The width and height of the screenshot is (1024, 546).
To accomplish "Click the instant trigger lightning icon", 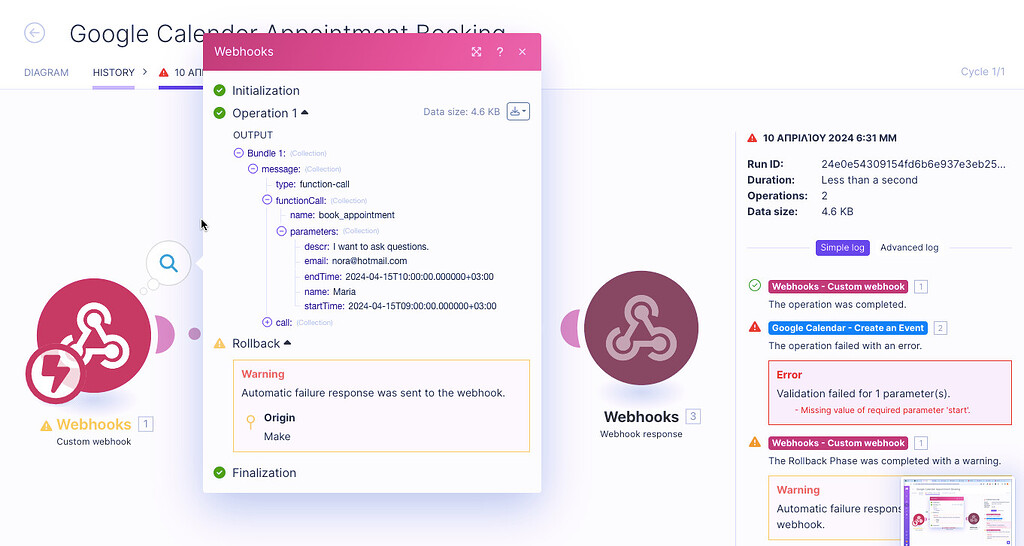I will (x=55, y=374).
